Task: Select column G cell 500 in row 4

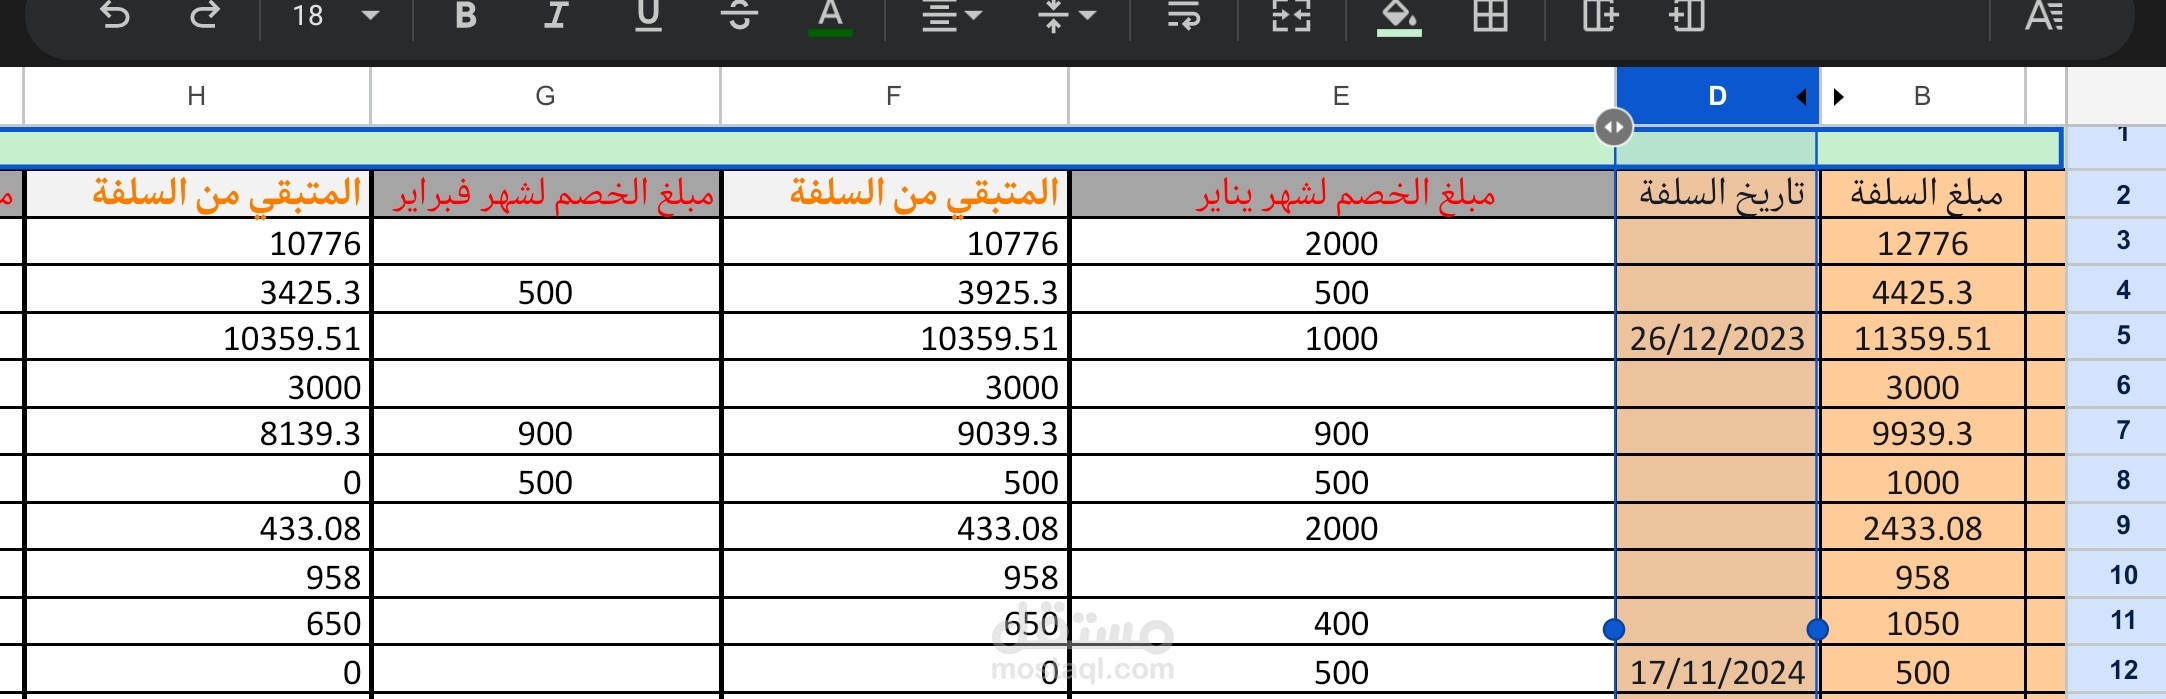Action: point(546,291)
